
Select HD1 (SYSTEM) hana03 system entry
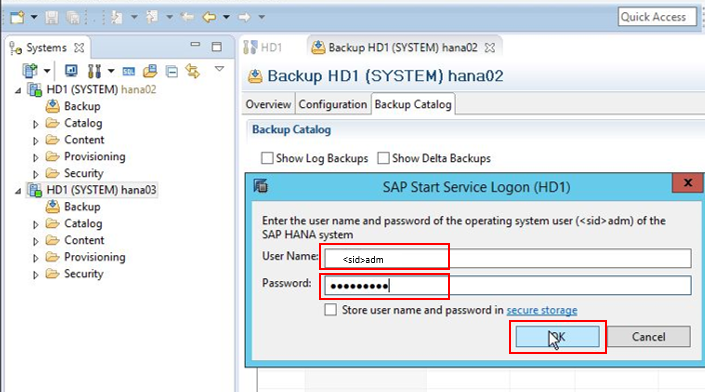[101, 190]
